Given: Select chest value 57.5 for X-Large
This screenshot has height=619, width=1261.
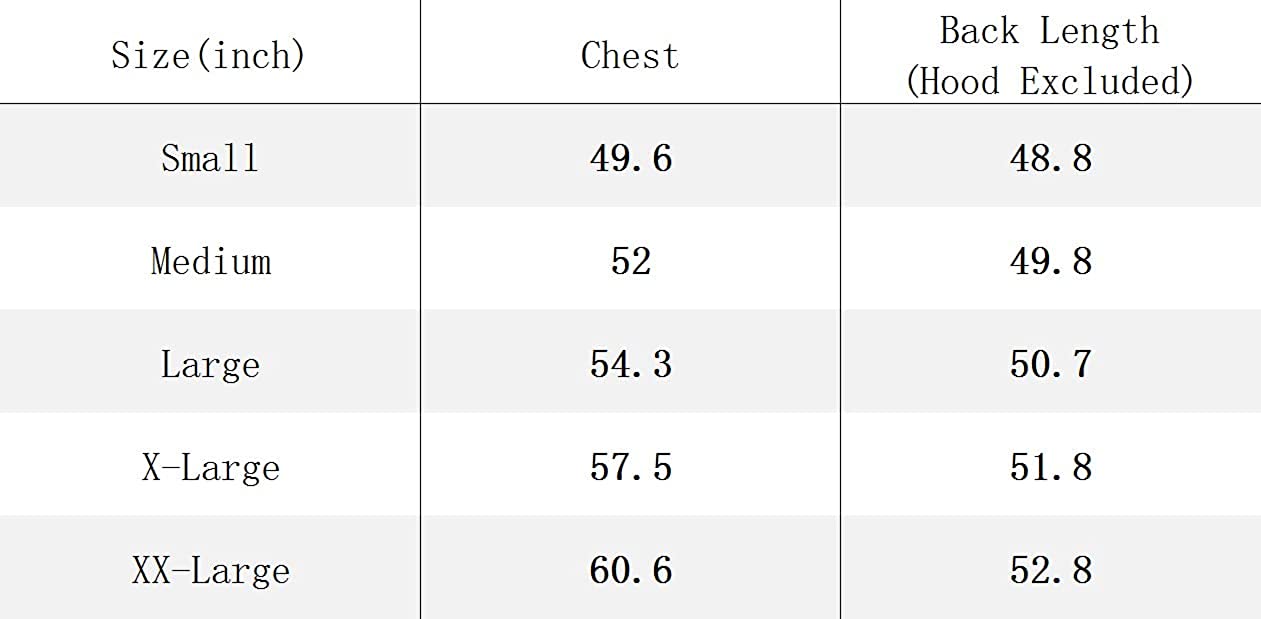Looking at the screenshot, I should tap(631, 468).
